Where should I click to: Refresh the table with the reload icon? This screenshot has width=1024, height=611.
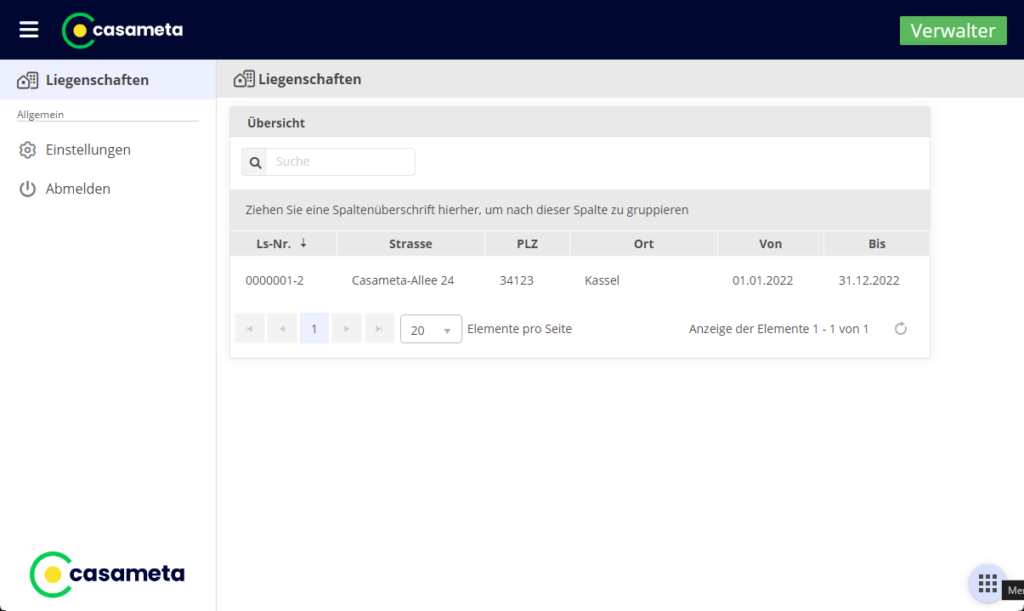(x=901, y=328)
